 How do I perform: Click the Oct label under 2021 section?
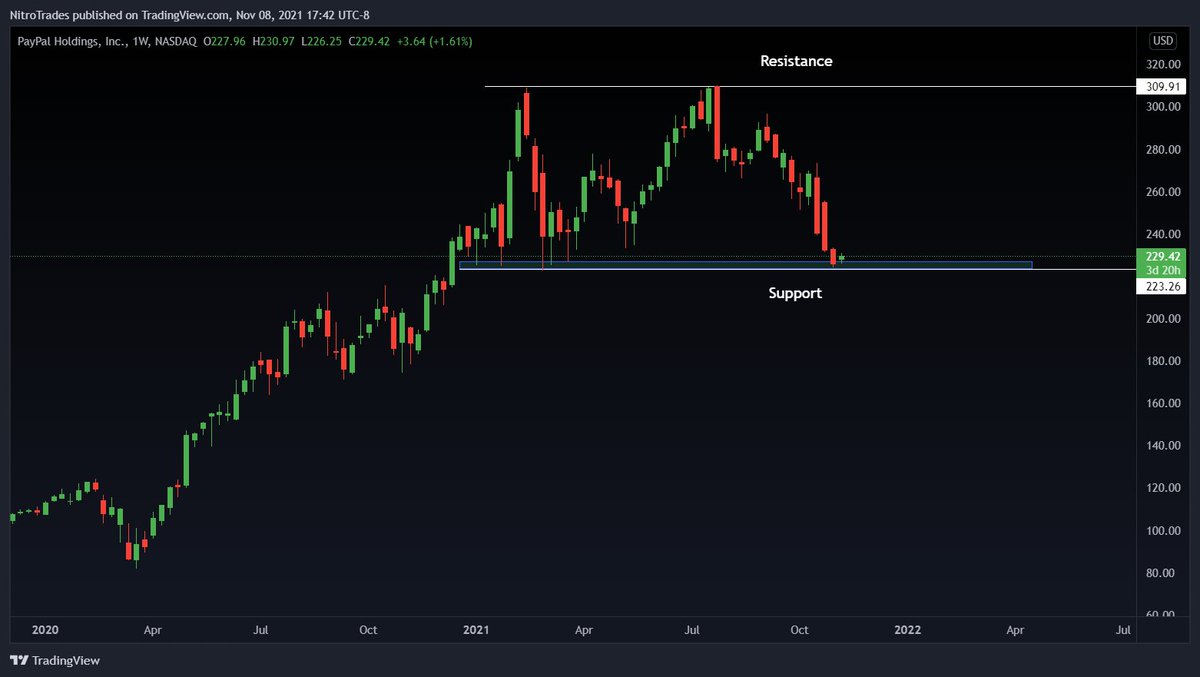pyautogui.click(x=799, y=630)
